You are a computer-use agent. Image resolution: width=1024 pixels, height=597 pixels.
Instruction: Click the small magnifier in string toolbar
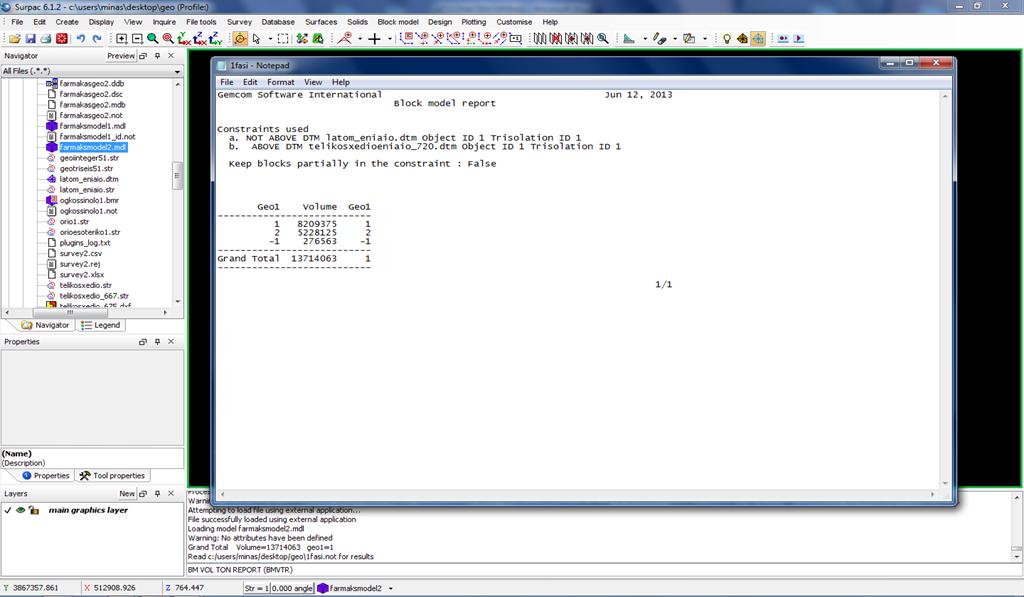603,39
